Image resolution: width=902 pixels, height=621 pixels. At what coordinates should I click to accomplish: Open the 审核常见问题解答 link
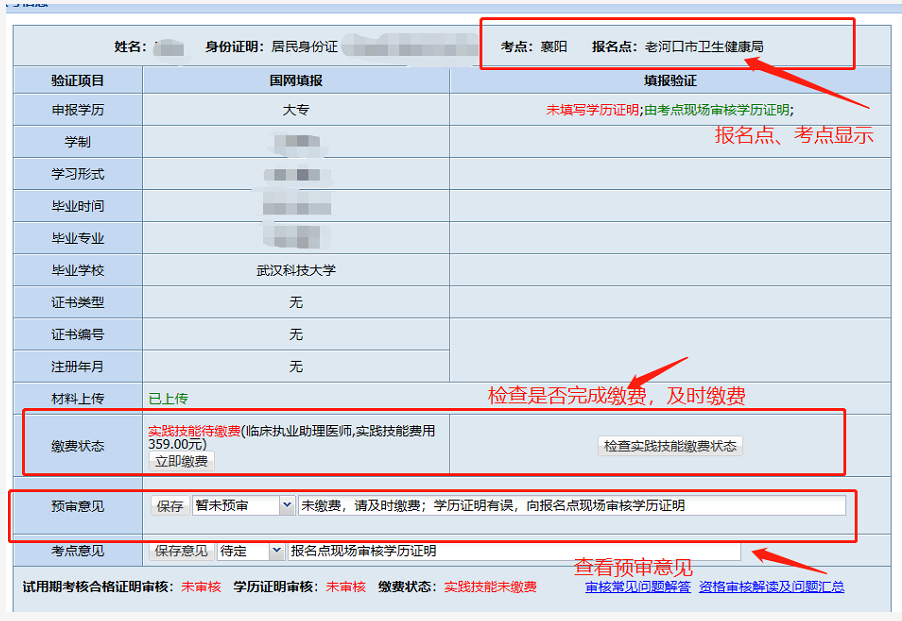[637, 587]
